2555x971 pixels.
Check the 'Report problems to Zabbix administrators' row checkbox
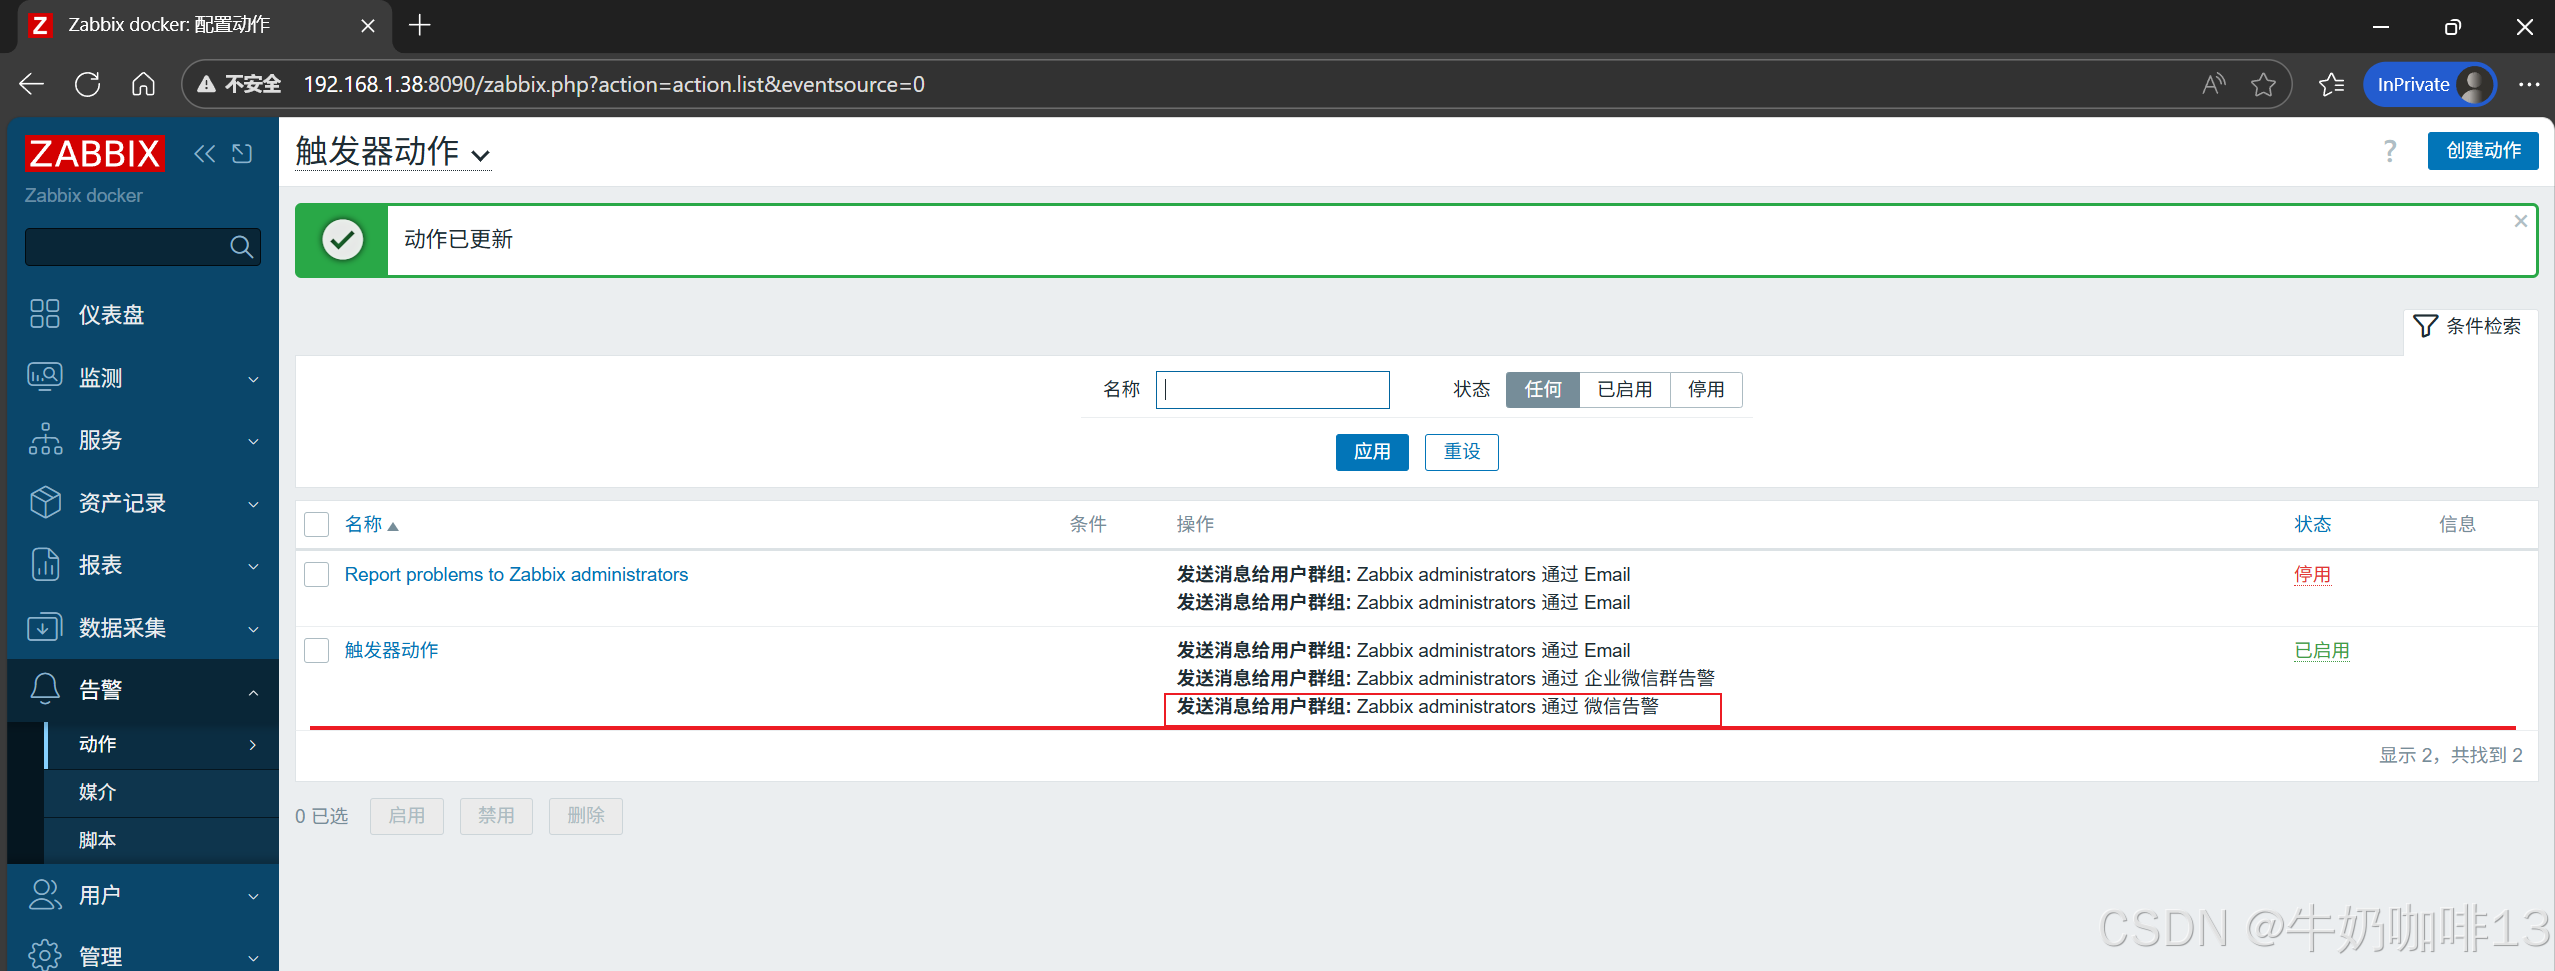[x=316, y=574]
